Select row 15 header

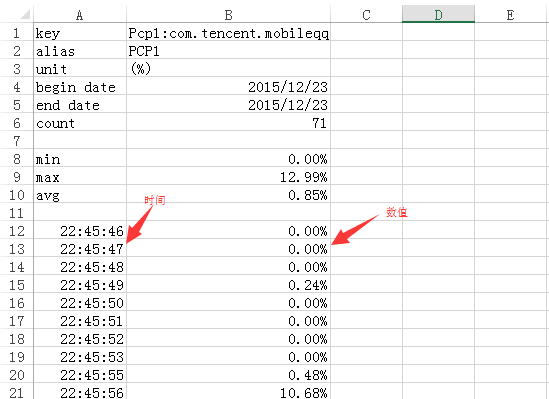pos(16,285)
